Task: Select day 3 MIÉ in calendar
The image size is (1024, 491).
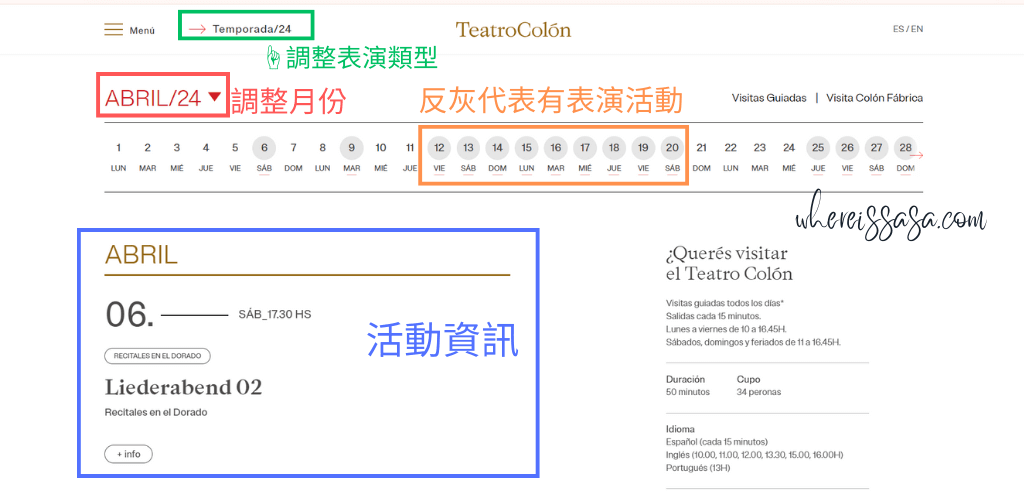Action: (x=176, y=157)
